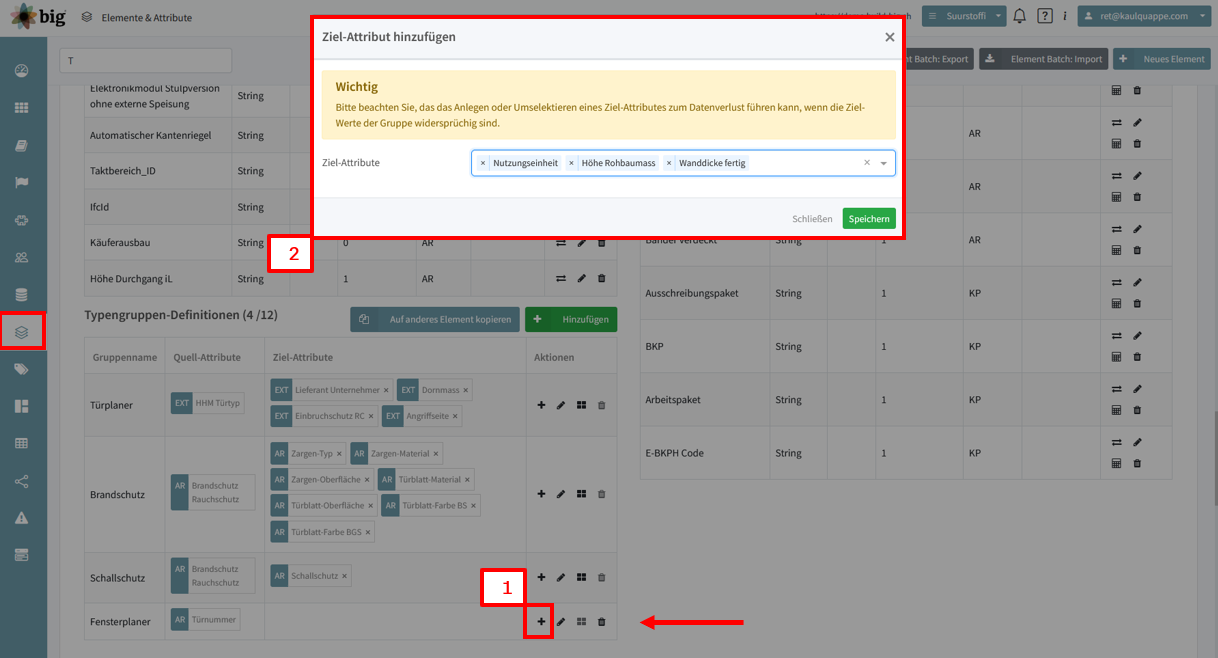Delete the Fensterplaner group via trash icon
Viewport: 1218px width, 658px height.
pyautogui.click(x=601, y=622)
